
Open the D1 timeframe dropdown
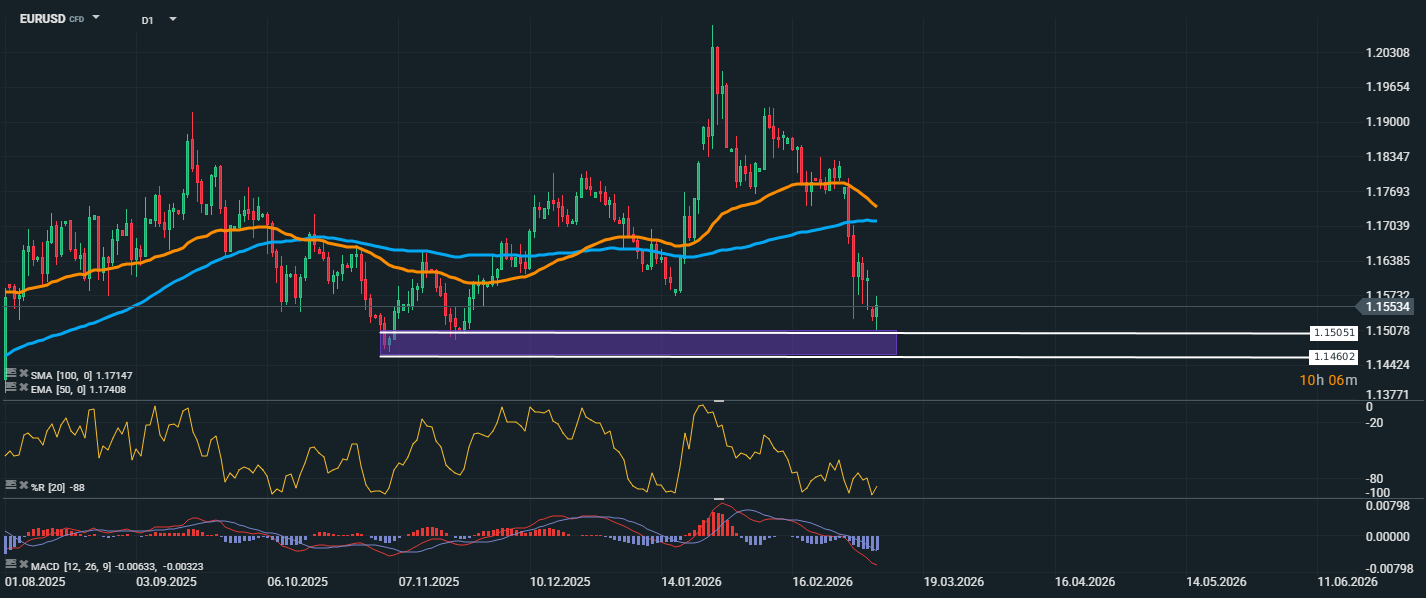[172, 19]
